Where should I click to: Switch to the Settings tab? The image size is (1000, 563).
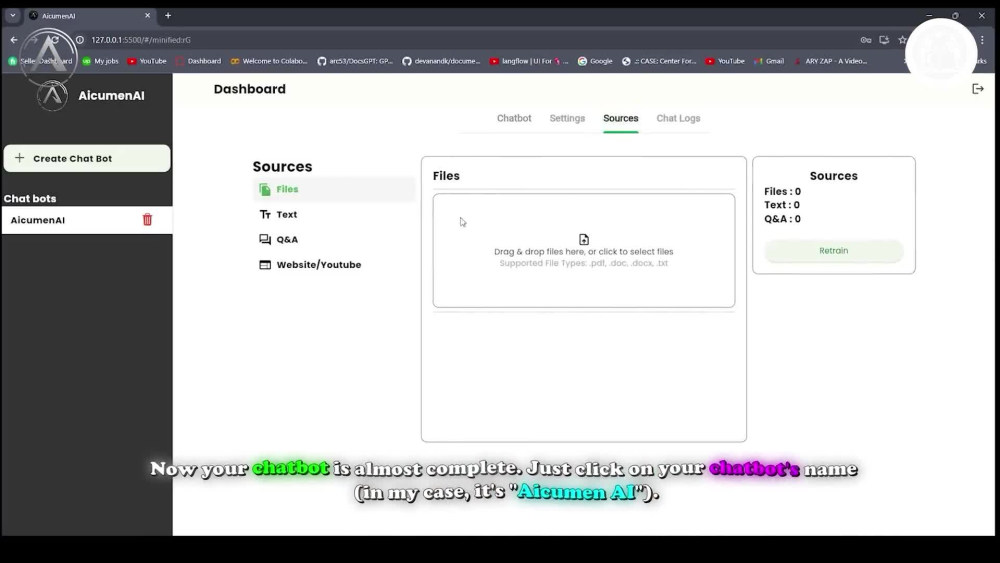(567, 118)
